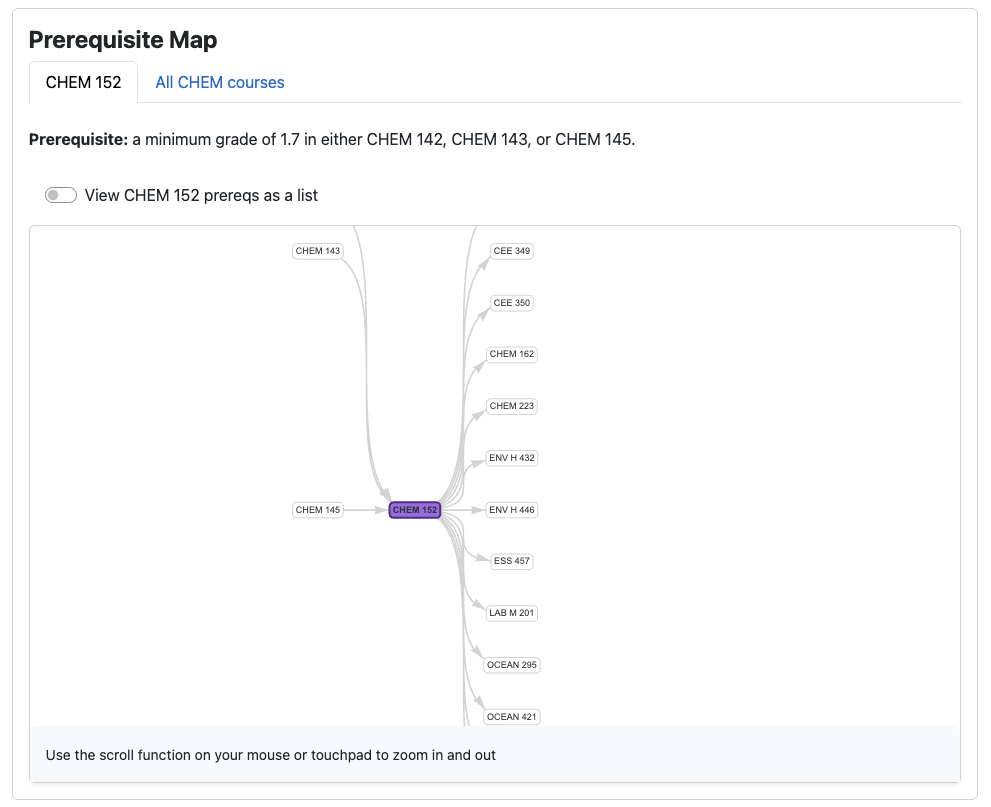Click the arrow linking CHEM 145 to CHEM 152
The height and width of the screenshot is (807, 991).
[x=366, y=509]
